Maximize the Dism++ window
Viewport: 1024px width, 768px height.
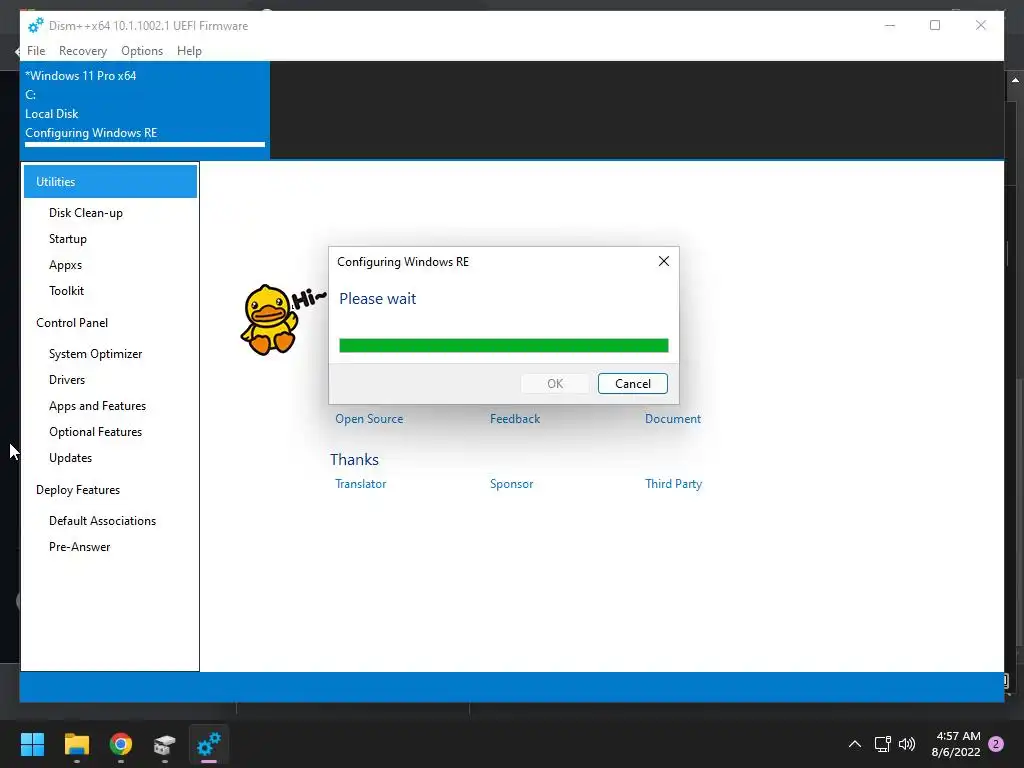click(935, 25)
